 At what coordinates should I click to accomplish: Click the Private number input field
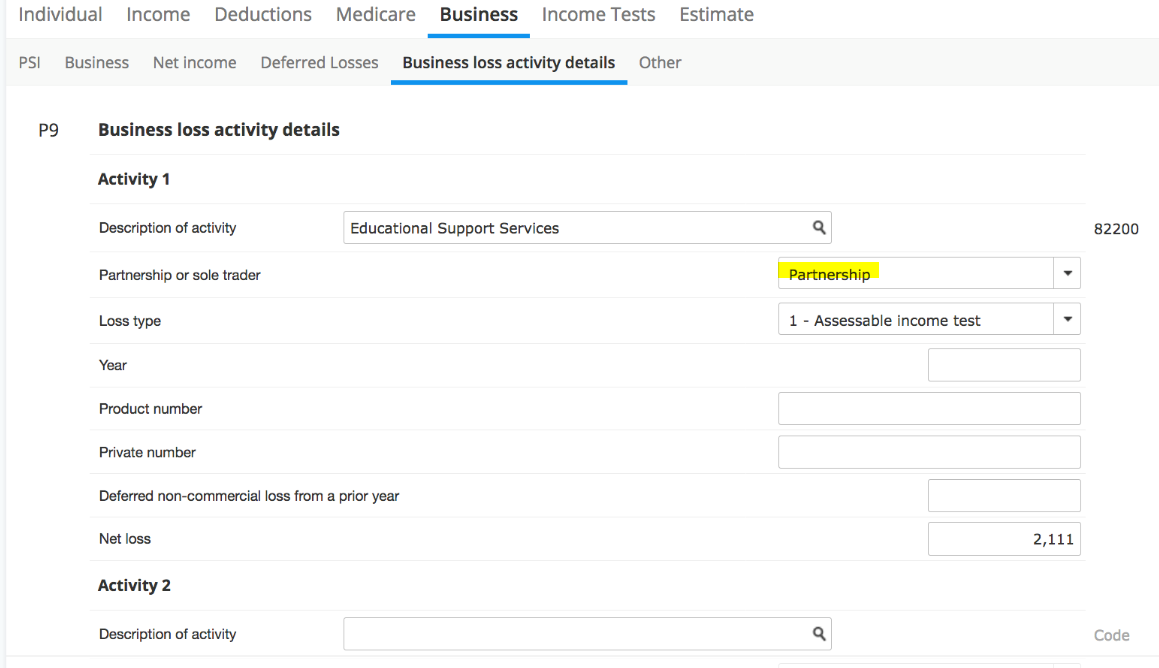click(x=929, y=452)
